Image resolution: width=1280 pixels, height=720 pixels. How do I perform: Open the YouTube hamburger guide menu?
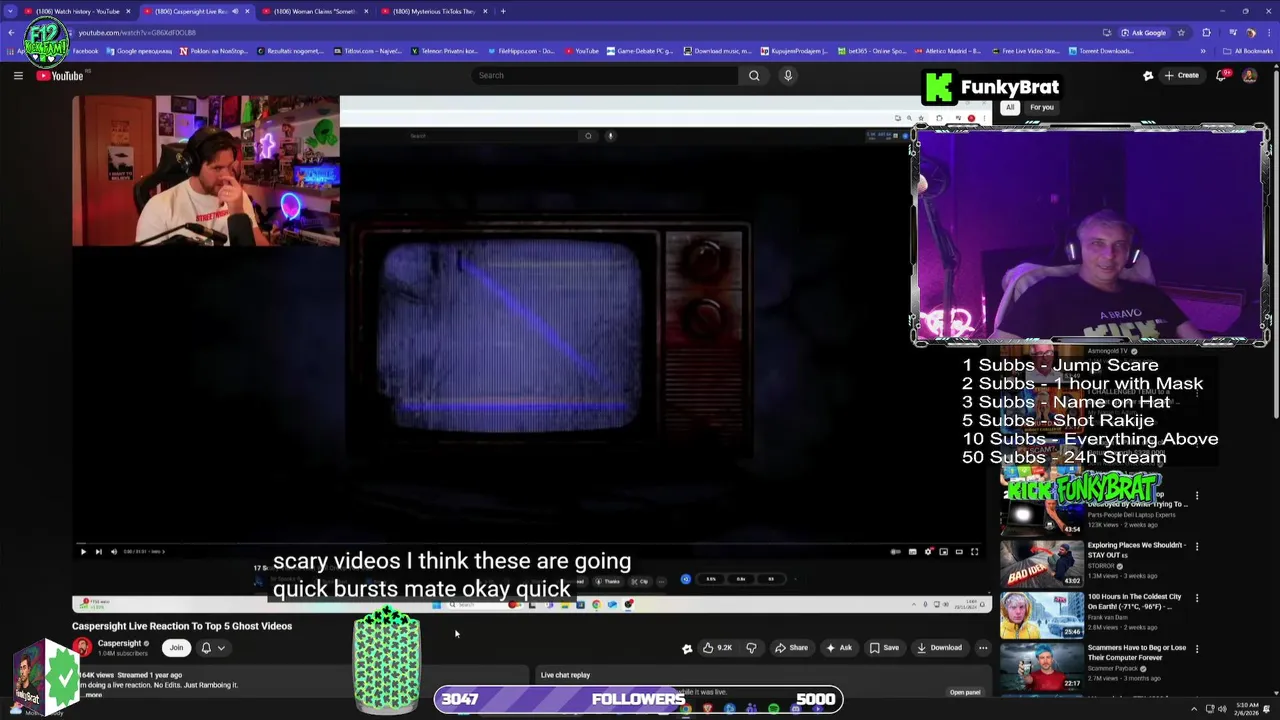coord(18,75)
